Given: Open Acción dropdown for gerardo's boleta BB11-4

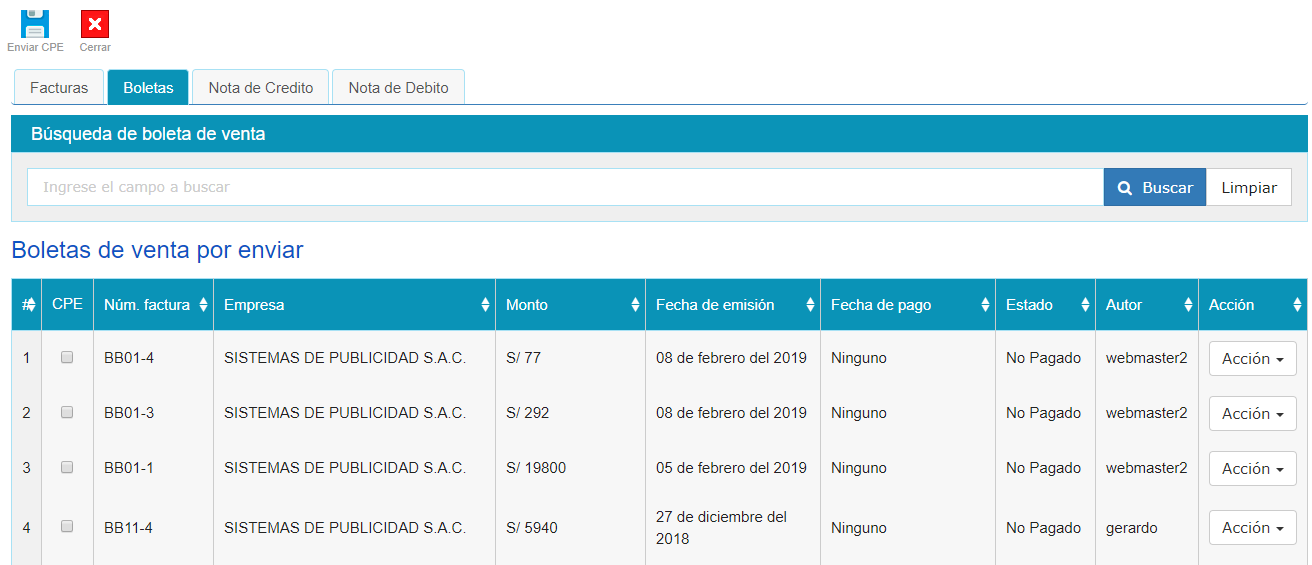Looking at the screenshot, I should tap(1252, 528).
